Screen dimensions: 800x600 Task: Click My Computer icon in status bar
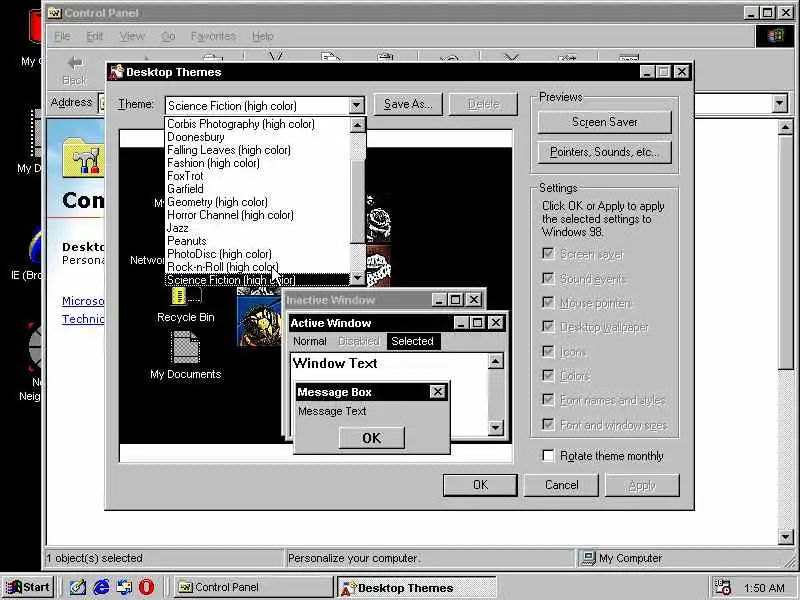click(588, 558)
